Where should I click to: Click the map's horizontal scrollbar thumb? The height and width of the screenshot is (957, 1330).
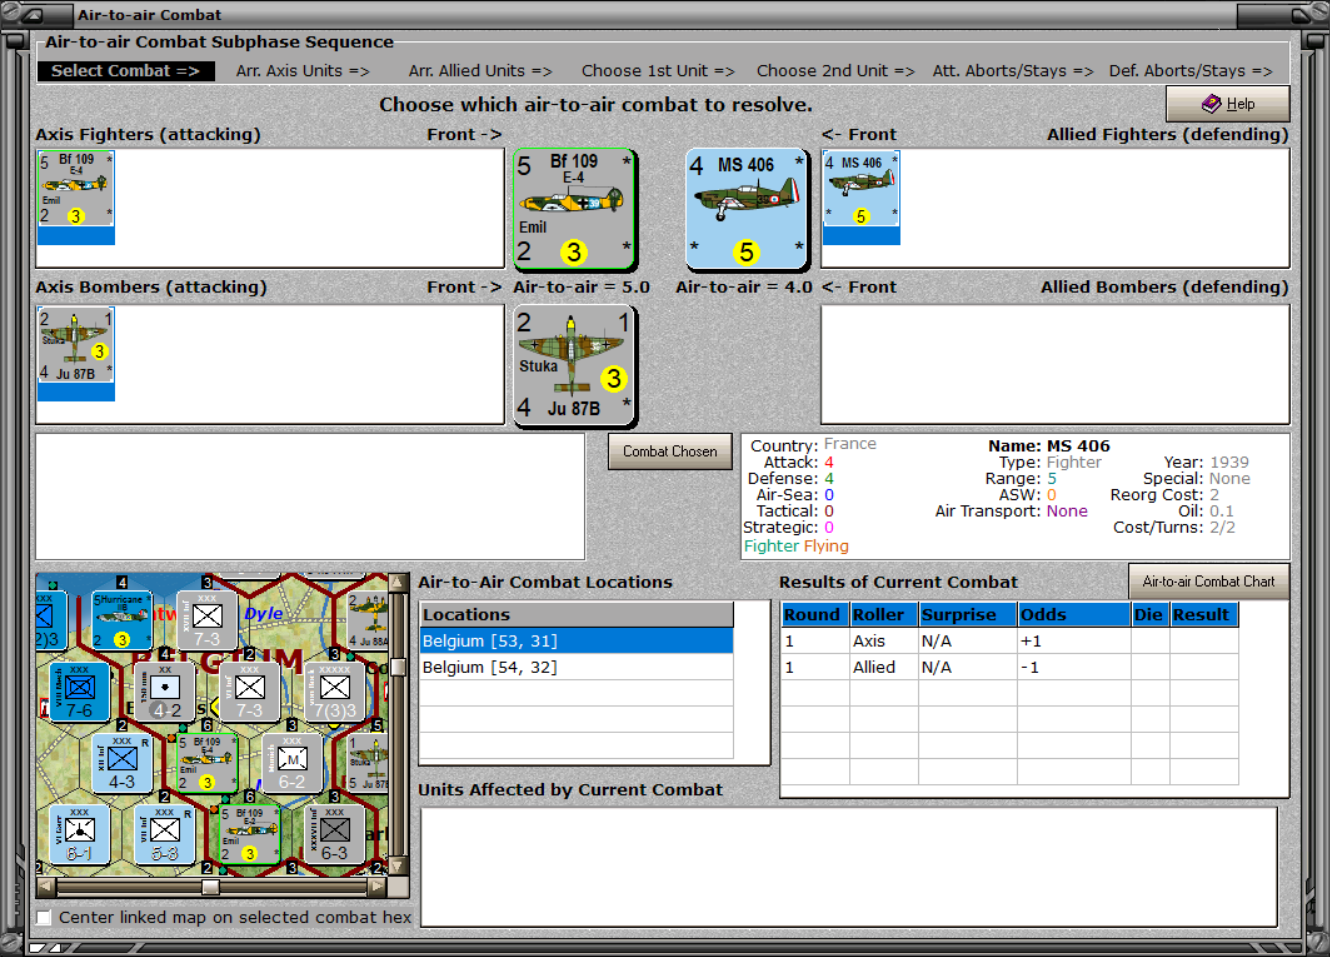(210, 887)
